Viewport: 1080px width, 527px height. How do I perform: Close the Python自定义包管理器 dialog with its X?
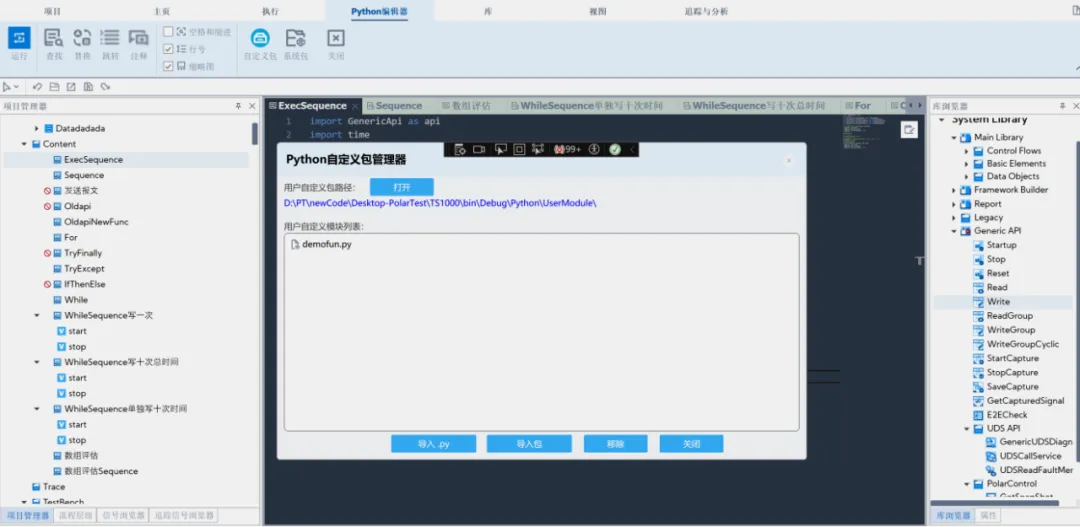pos(789,161)
